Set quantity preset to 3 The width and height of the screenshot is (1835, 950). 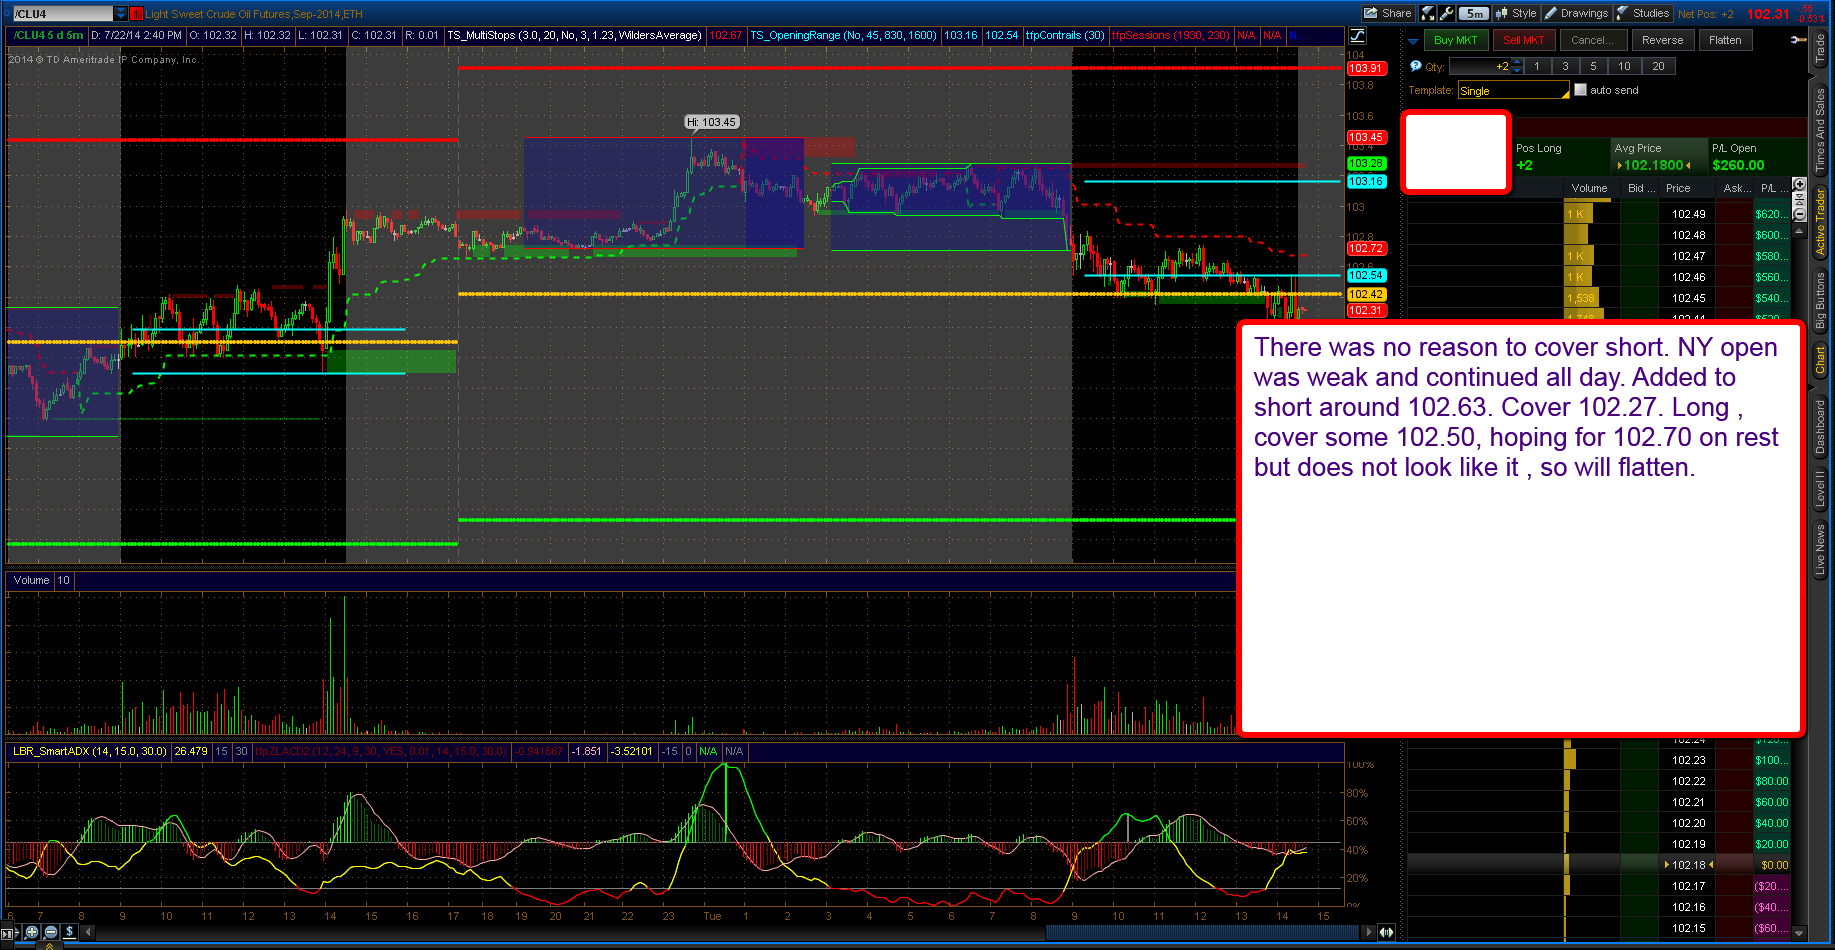(1565, 66)
